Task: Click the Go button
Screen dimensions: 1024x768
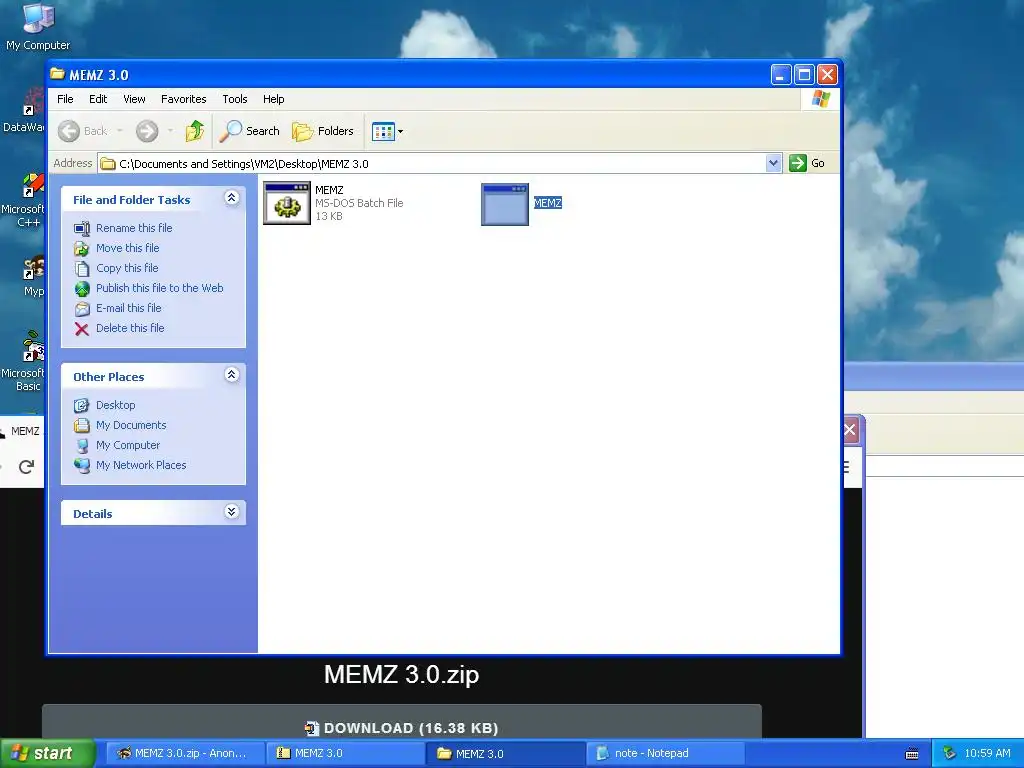Action: point(807,163)
